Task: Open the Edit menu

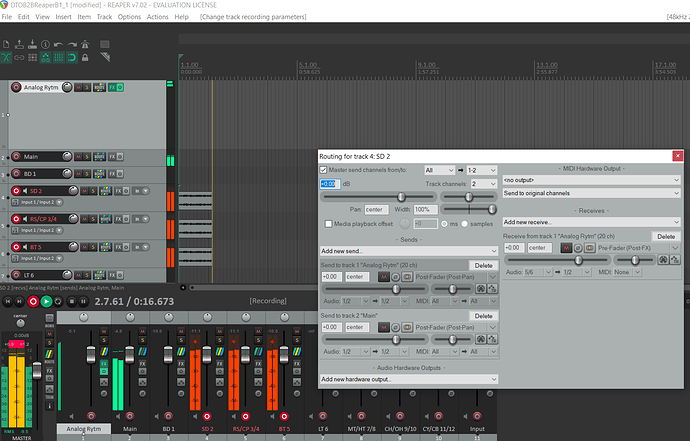Action: click(x=23, y=17)
